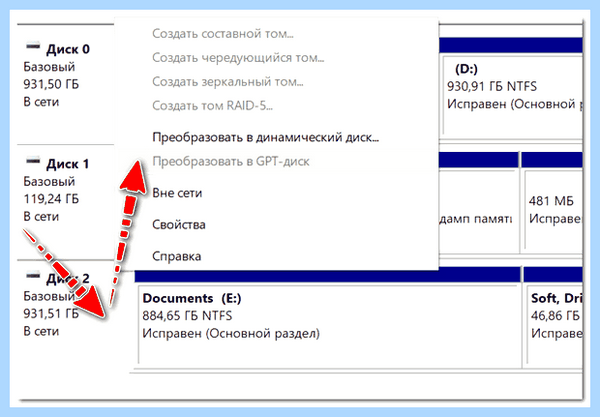Image resolution: width=600 pixels, height=417 pixels.
Task: Click the Диск 1 label
Action: click(67, 164)
